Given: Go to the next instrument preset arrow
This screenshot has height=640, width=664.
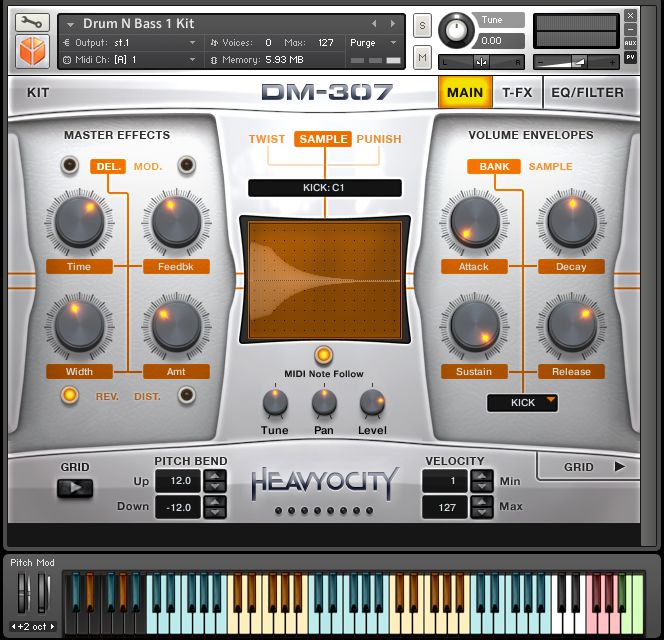Looking at the screenshot, I should (393, 24).
